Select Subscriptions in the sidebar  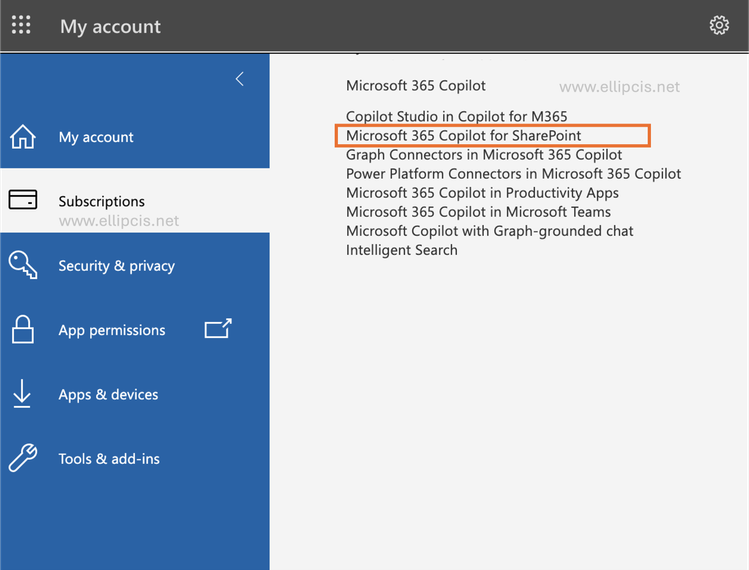click(102, 201)
